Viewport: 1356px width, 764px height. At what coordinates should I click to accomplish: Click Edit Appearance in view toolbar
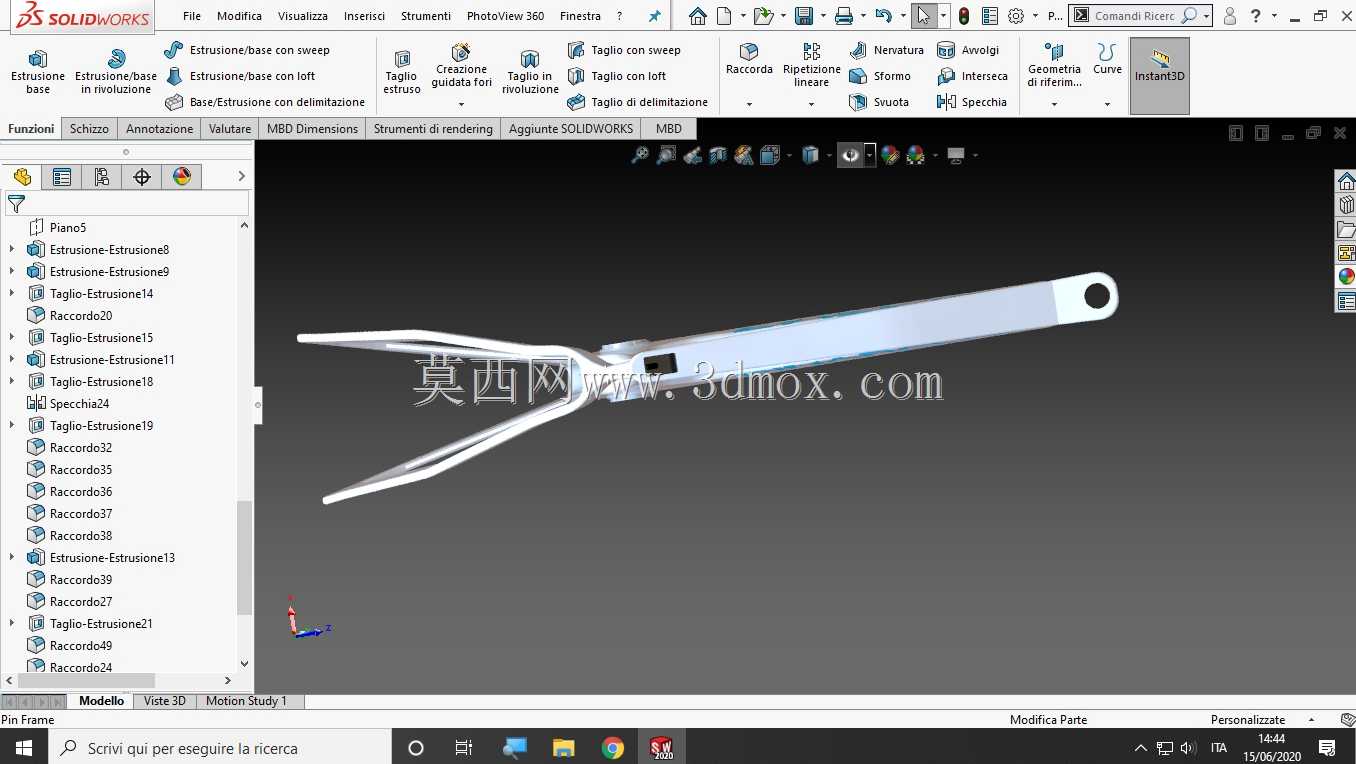(890, 155)
